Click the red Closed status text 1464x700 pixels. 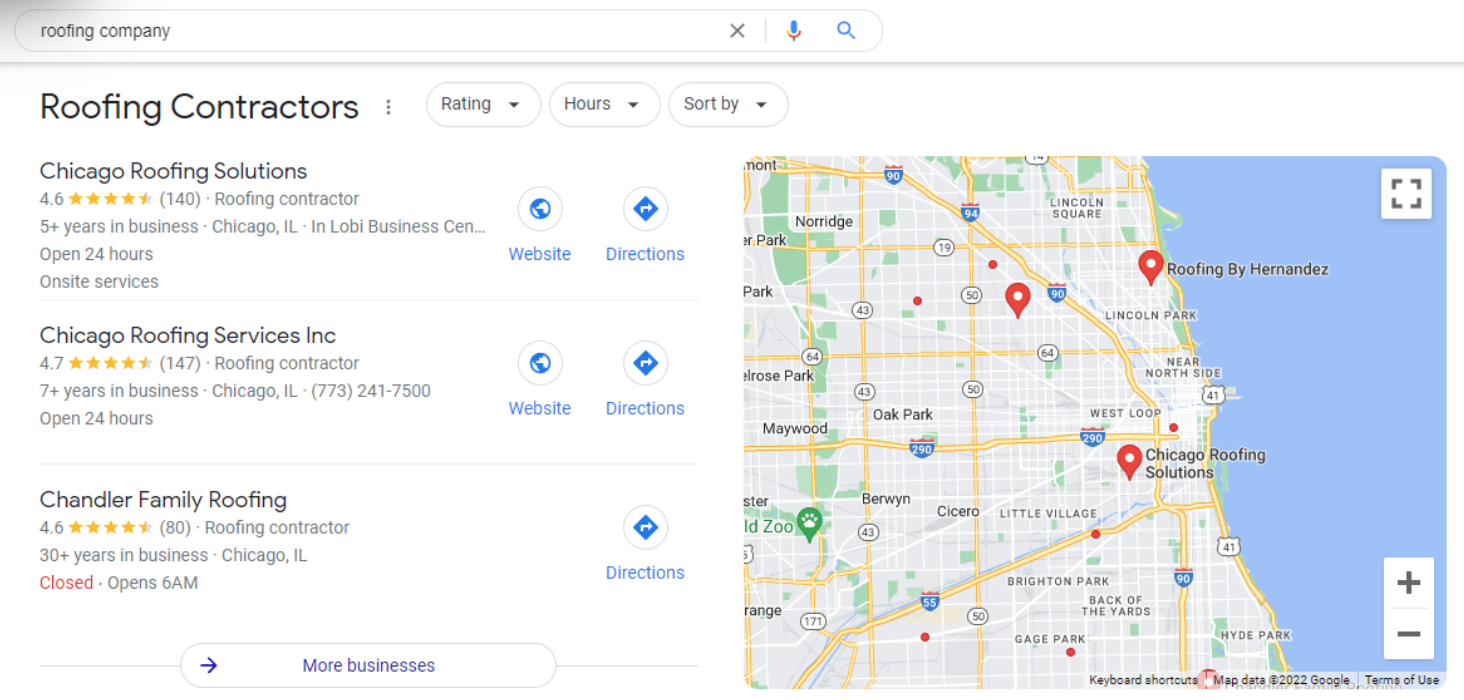pyautogui.click(x=66, y=583)
